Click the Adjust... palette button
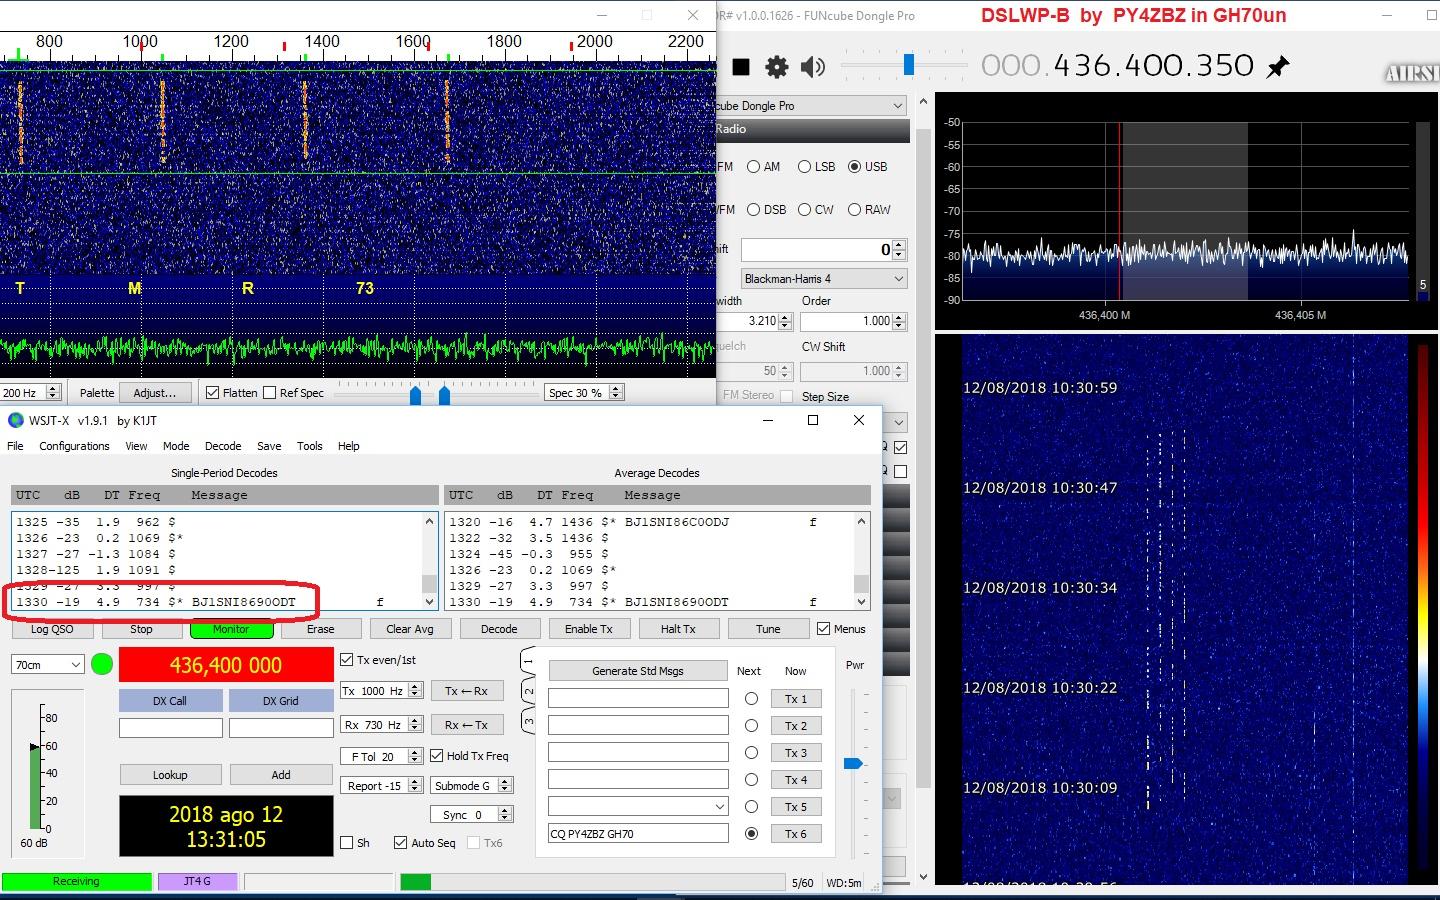Viewport: 1440px width, 900px height. 155,393
